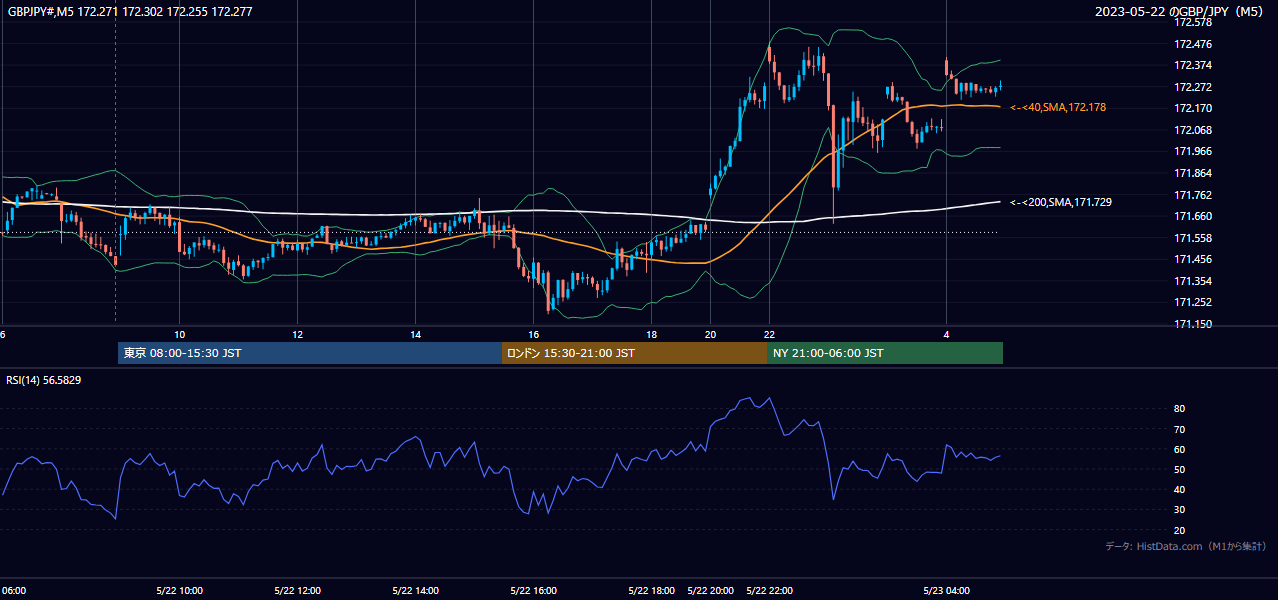Screen dimensions: 1278x600
Task: Click the 06:00 time label under the RSI pane
Action: coord(13,590)
